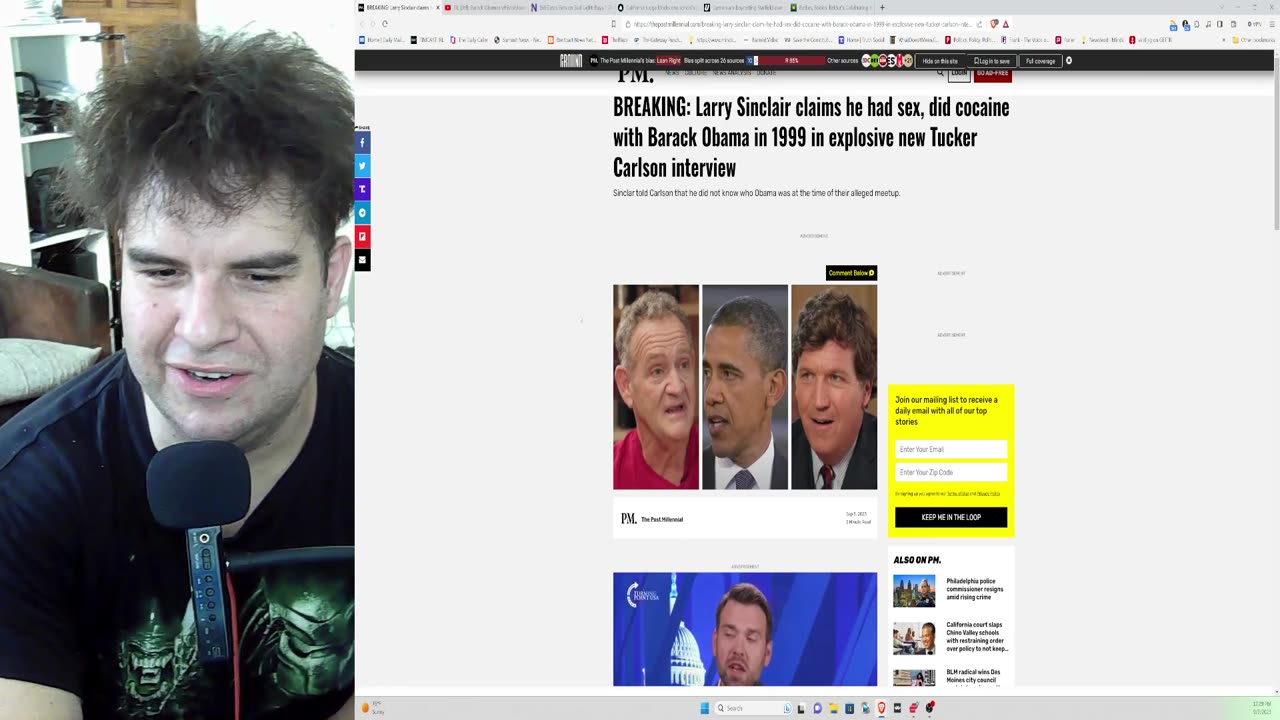Share article by email sidebar icon
Screen dimensions: 1280x720
362,259
